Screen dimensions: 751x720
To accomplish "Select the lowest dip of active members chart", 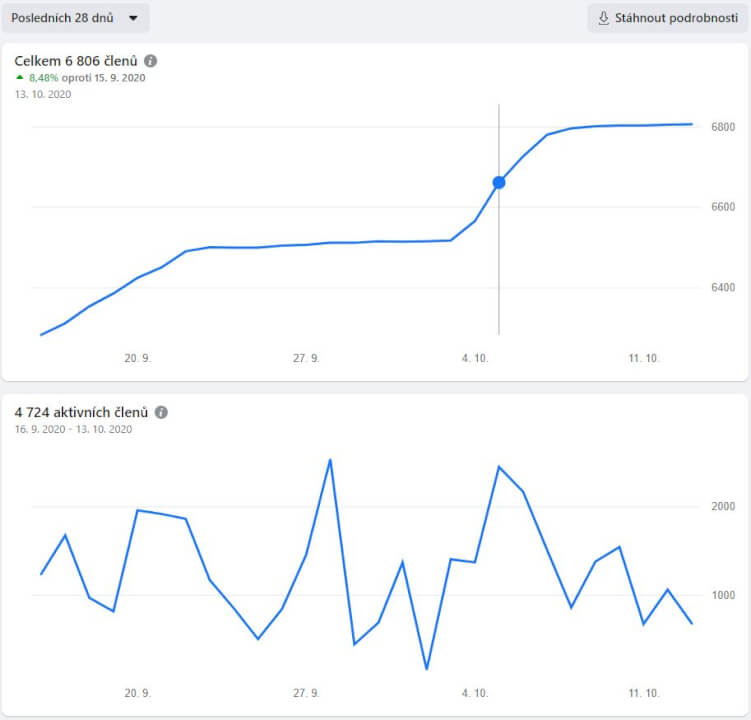I will [426, 668].
